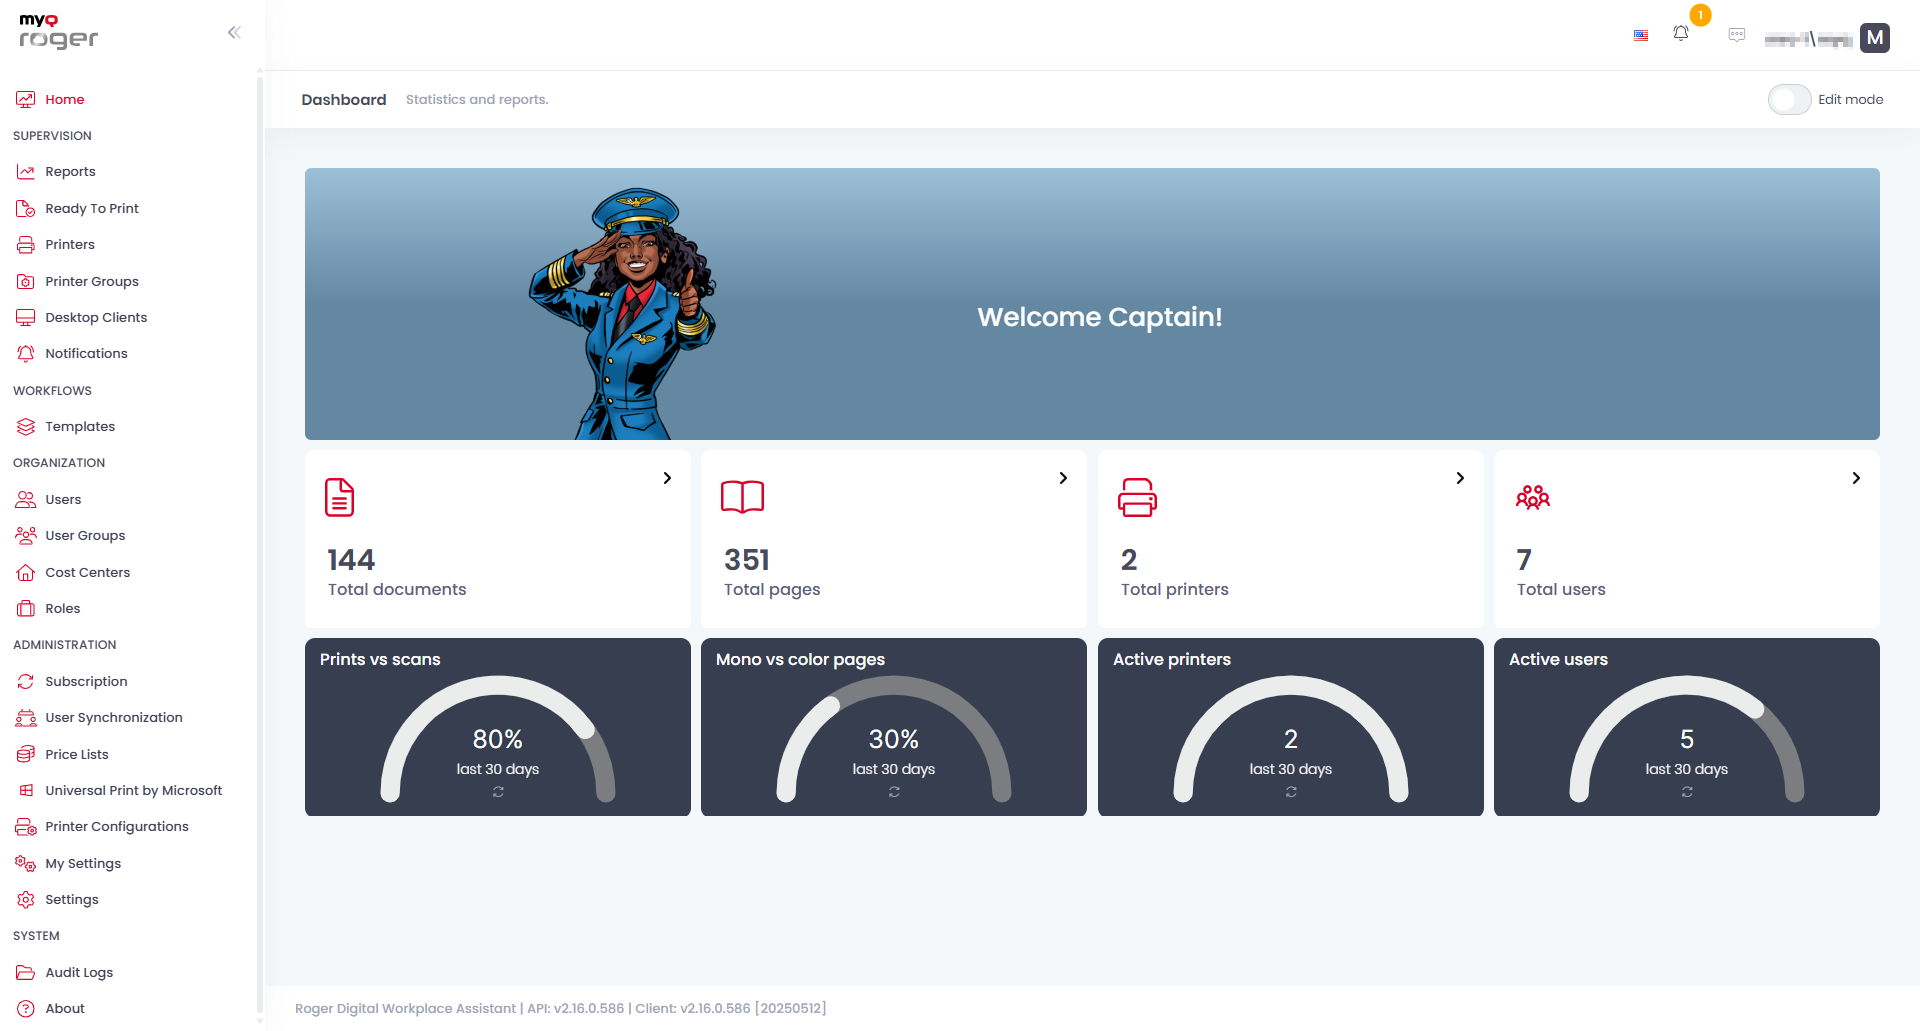Toggle the Edit mode switch
The width and height of the screenshot is (1920, 1031).
click(1789, 100)
